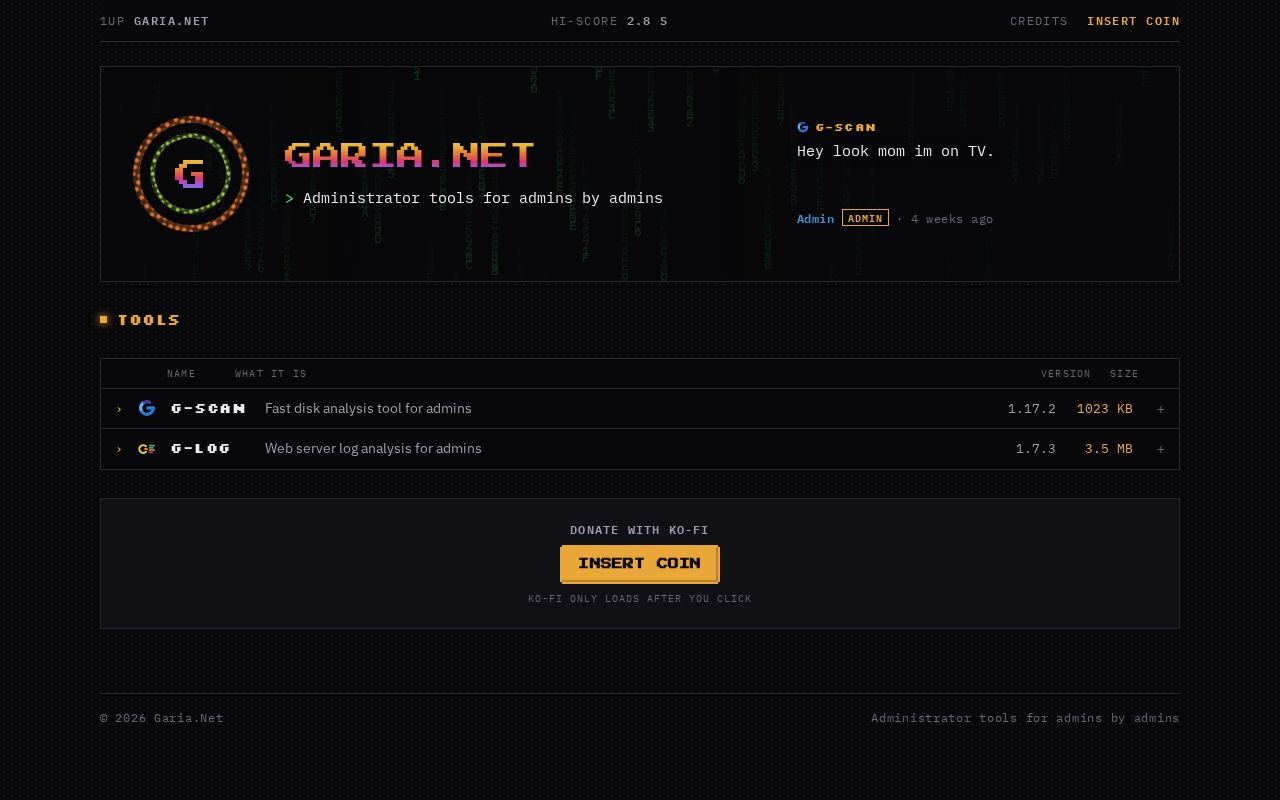This screenshot has height=800, width=1280.
Task: Click the G-Scan title in the banner post
Action: [846, 127]
